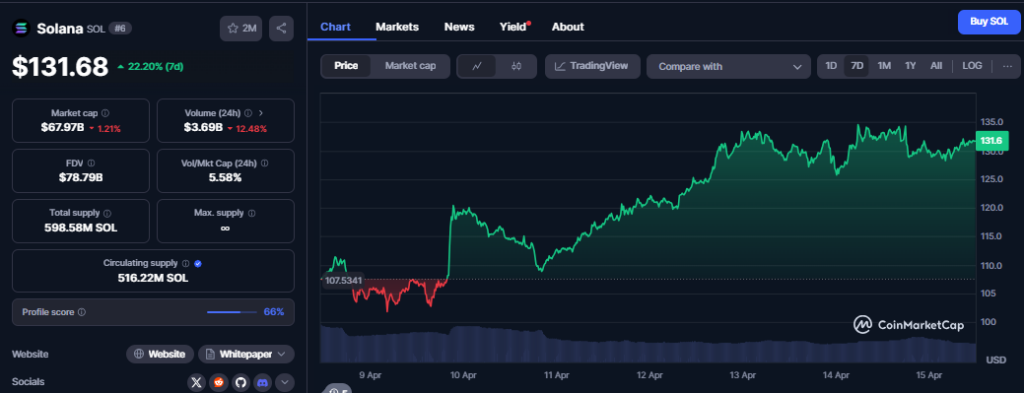Click the 12.48% volume change
The width and height of the screenshot is (1024, 393).
[248, 128]
